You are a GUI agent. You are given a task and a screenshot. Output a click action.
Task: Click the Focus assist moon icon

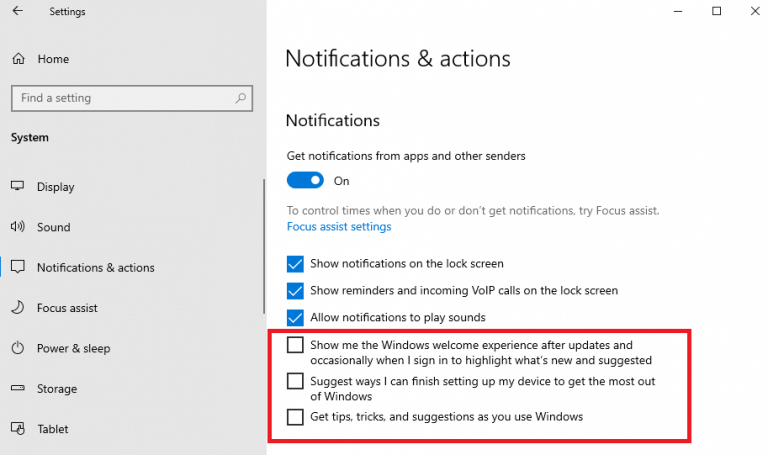click(18, 307)
